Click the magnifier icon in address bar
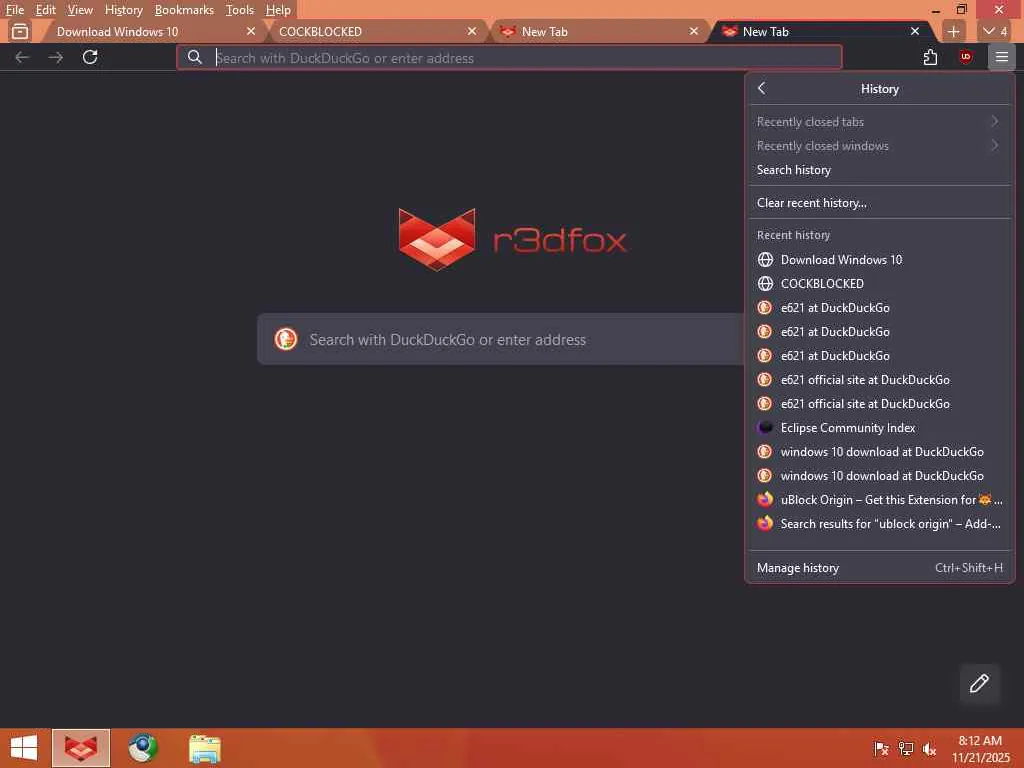Viewport: 1024px width, 768px height. pos(195,57)
